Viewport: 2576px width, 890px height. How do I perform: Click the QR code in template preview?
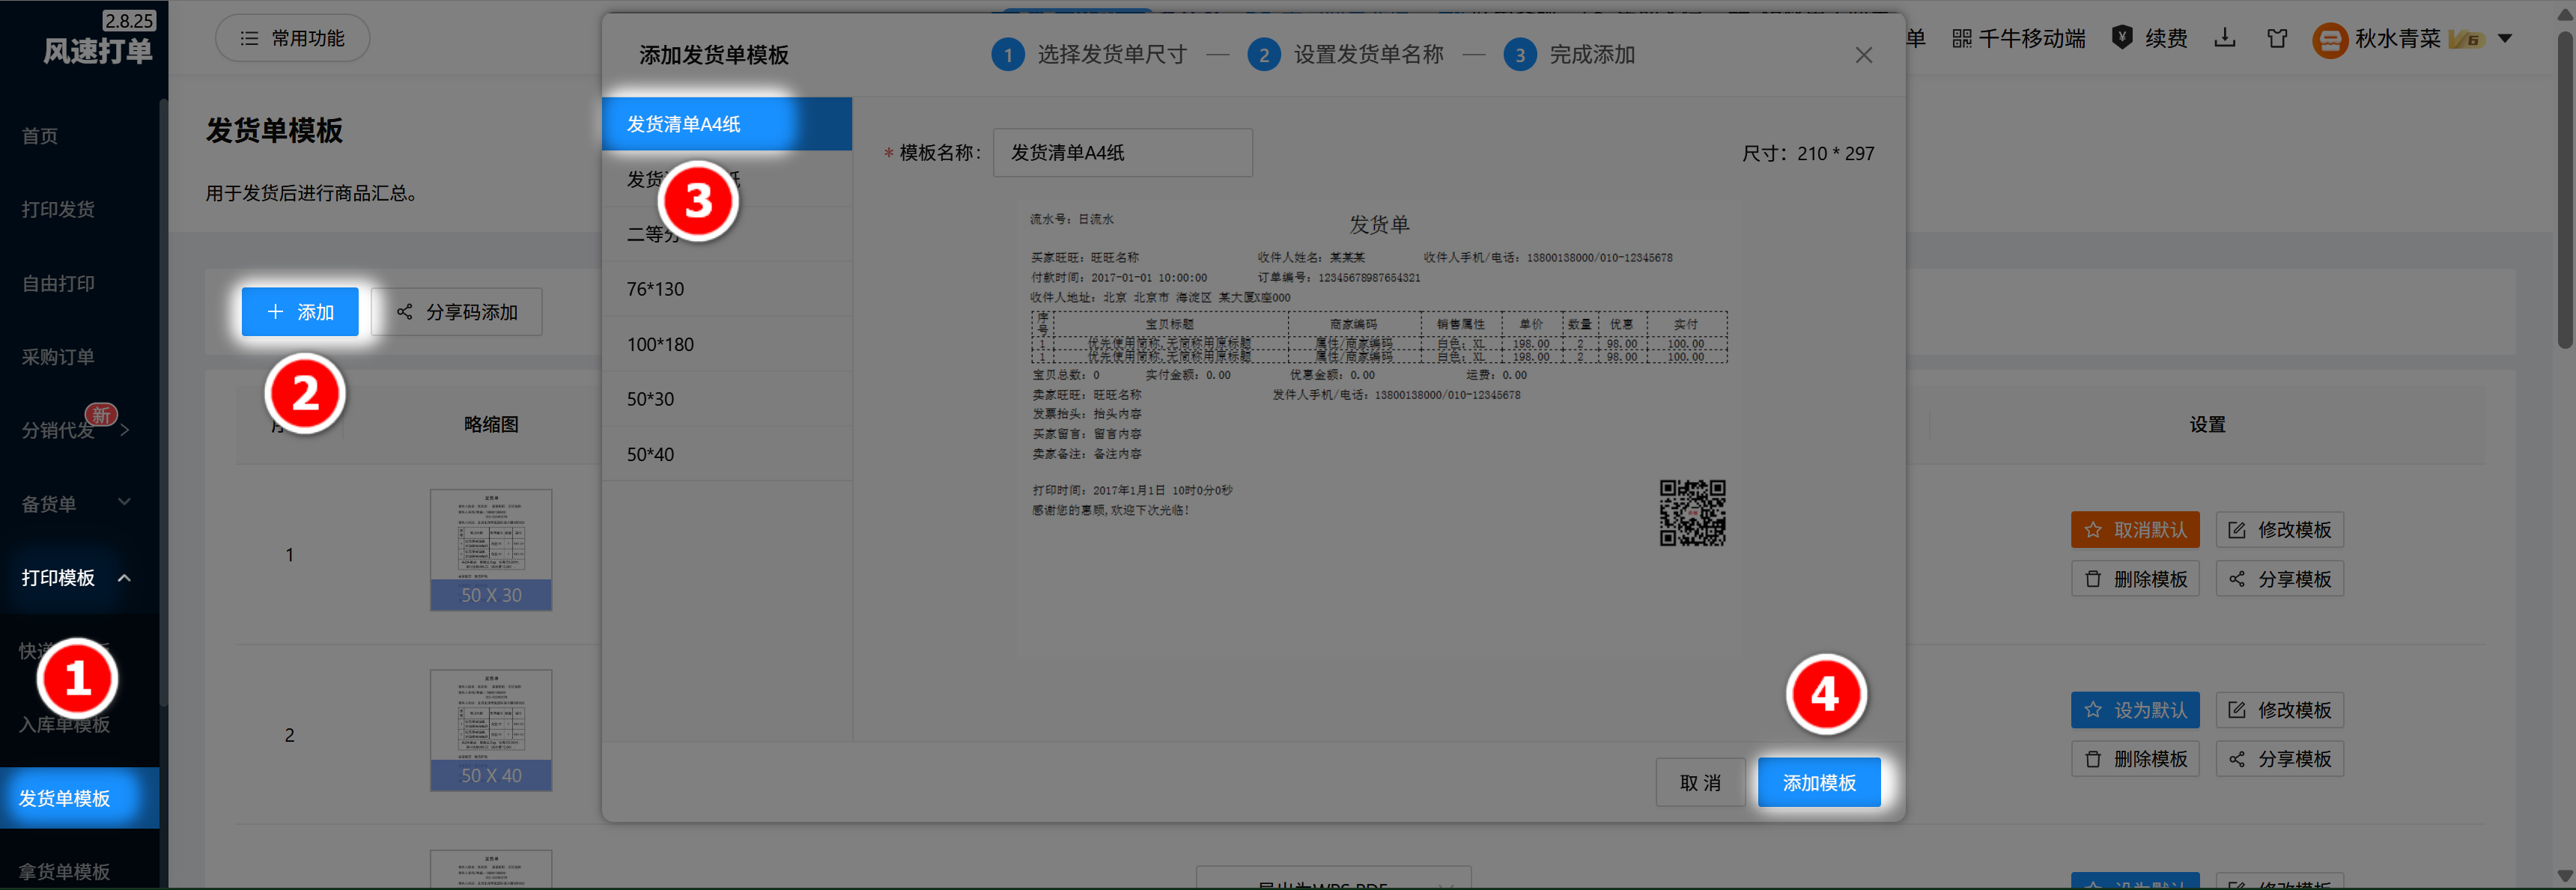click(x=1692, y=513)
